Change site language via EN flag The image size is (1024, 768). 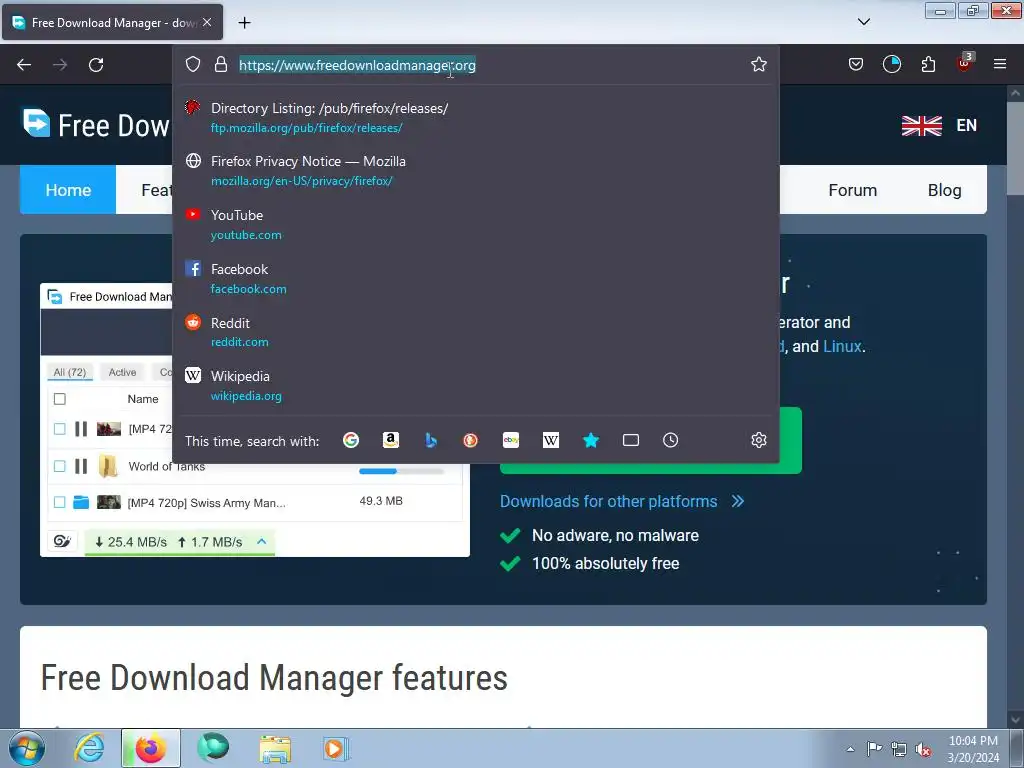(939, 125)
